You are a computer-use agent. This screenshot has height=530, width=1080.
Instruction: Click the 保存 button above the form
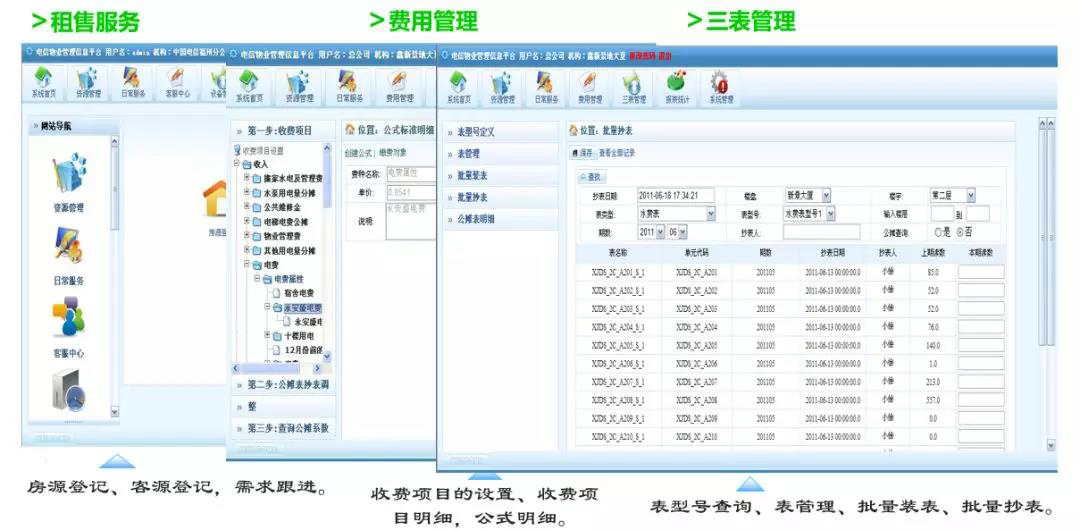pyautogui.click(x=582, y=153)
